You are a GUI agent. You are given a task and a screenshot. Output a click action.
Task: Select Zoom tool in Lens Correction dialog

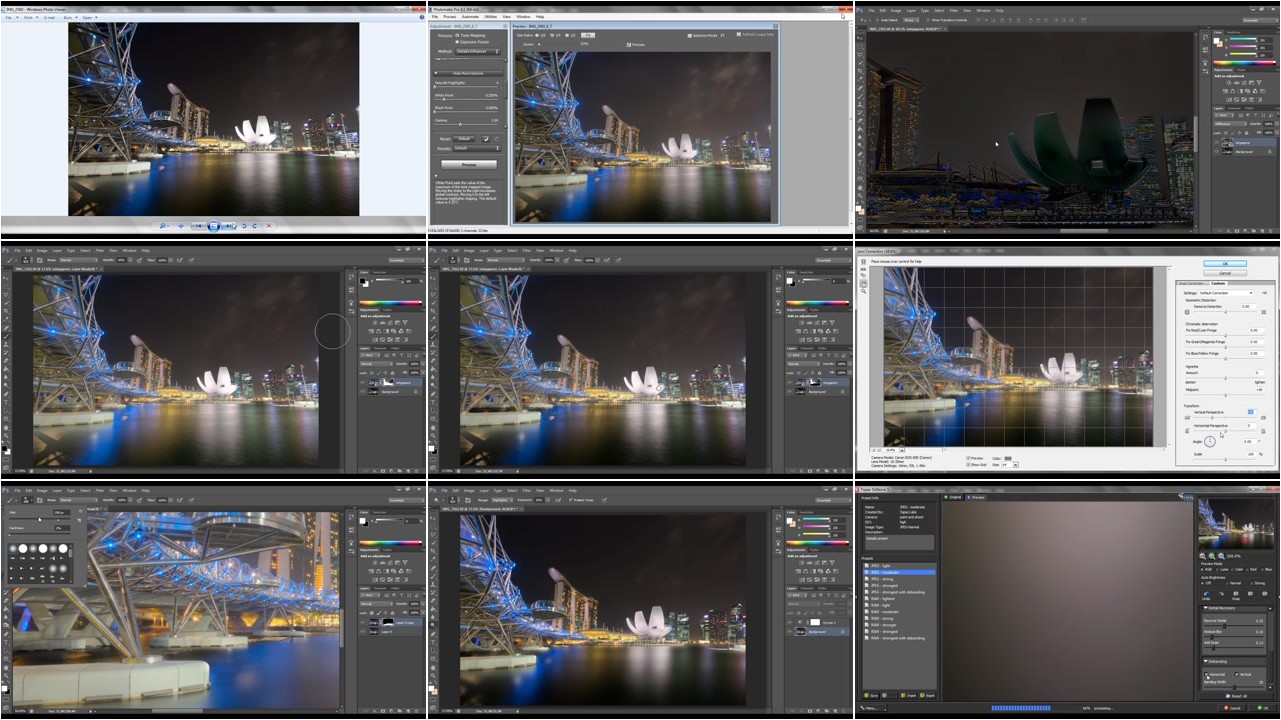pyautogui.click(x=863, y=291)
